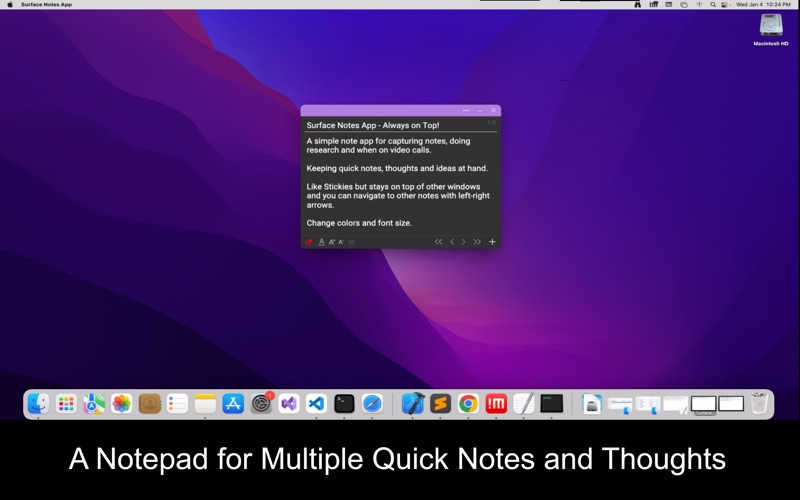
Task: Jump to the last note (double right arrows)
Action: tap(477, 242)
